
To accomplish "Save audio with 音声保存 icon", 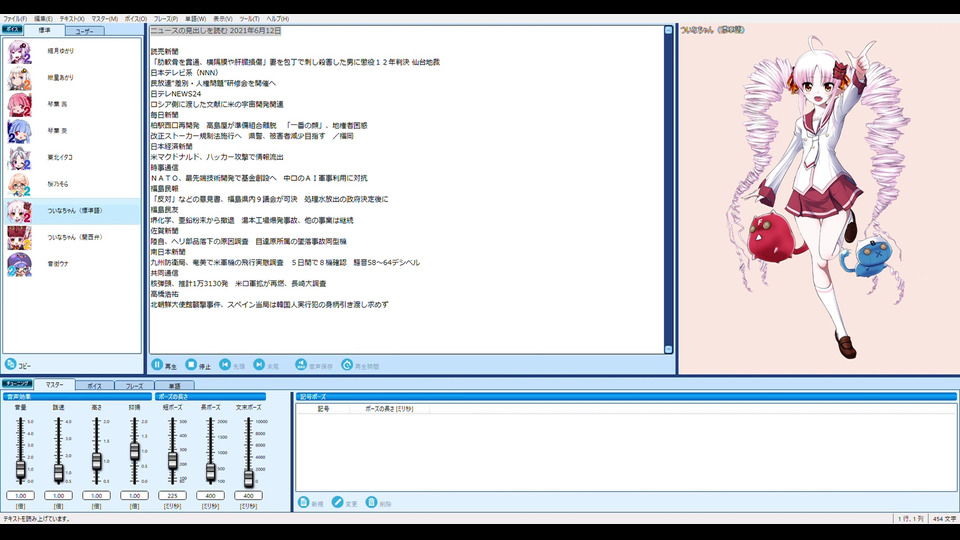I will (301, 365).
